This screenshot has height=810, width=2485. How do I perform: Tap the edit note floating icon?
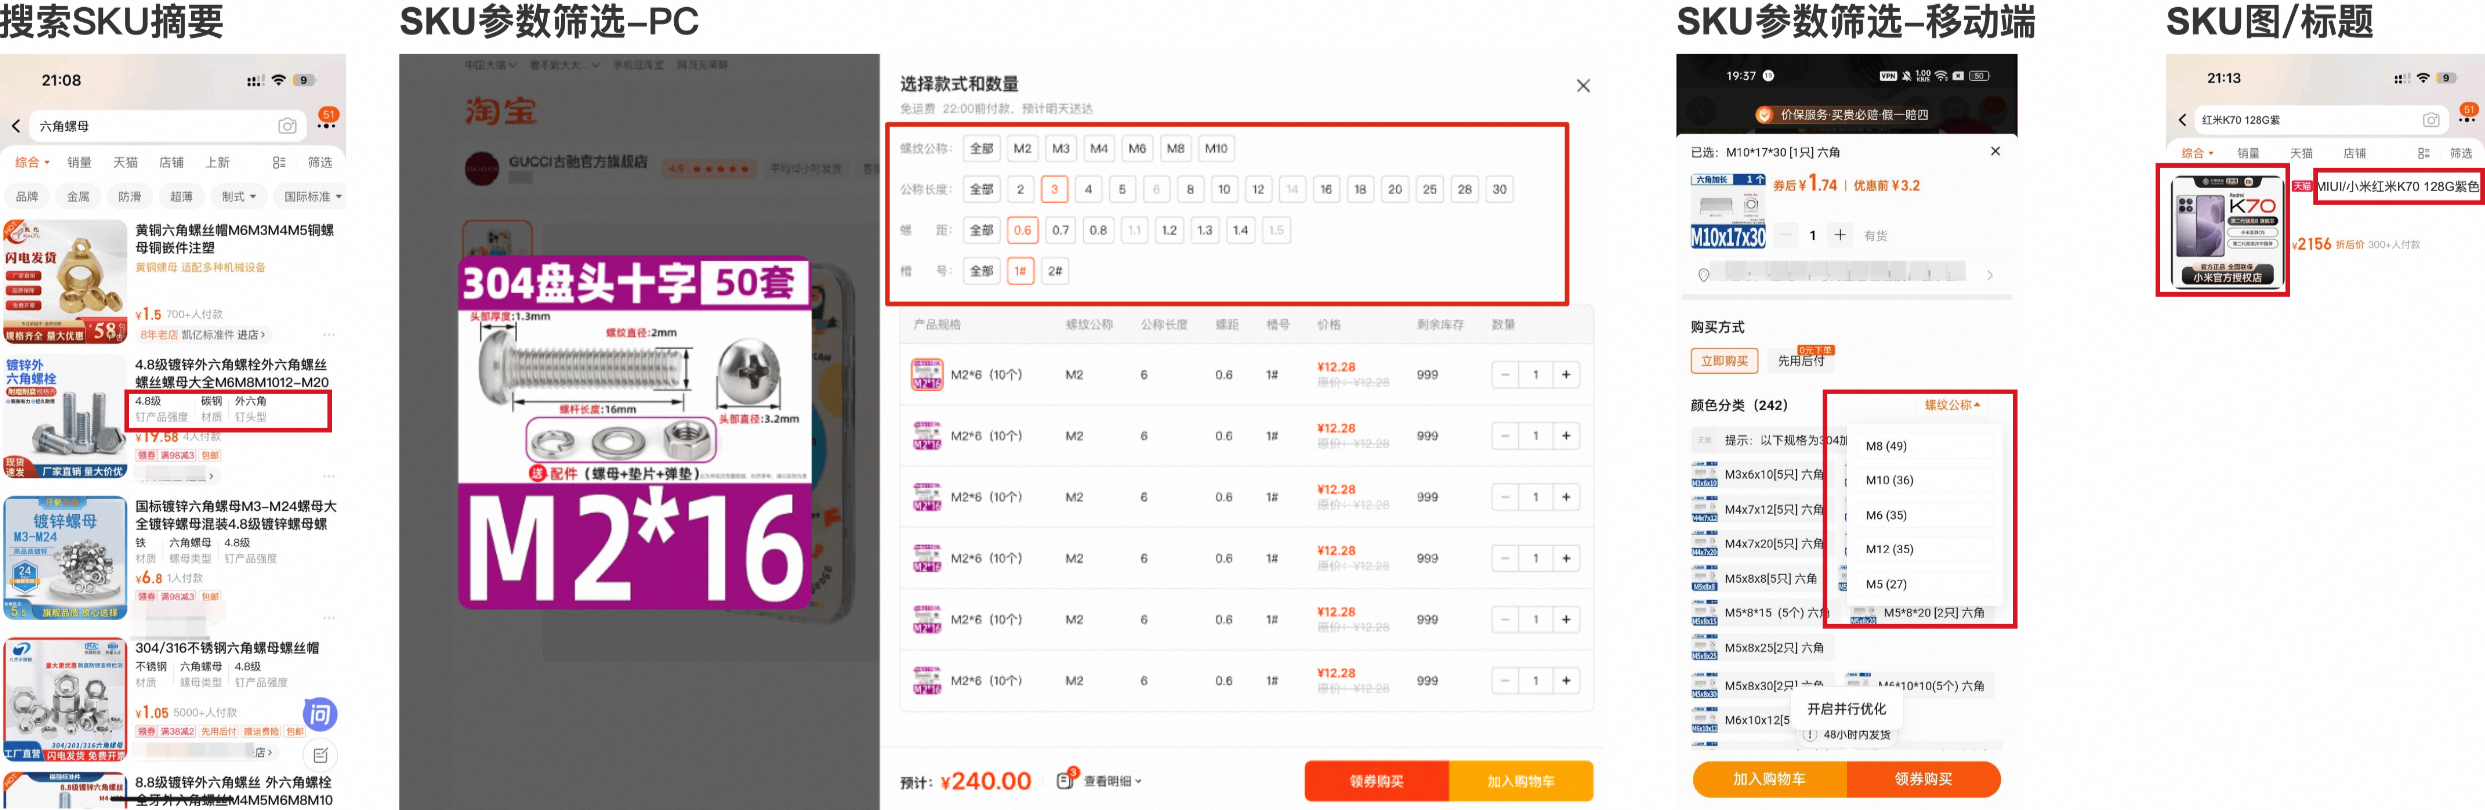click(x=320, y=756)
